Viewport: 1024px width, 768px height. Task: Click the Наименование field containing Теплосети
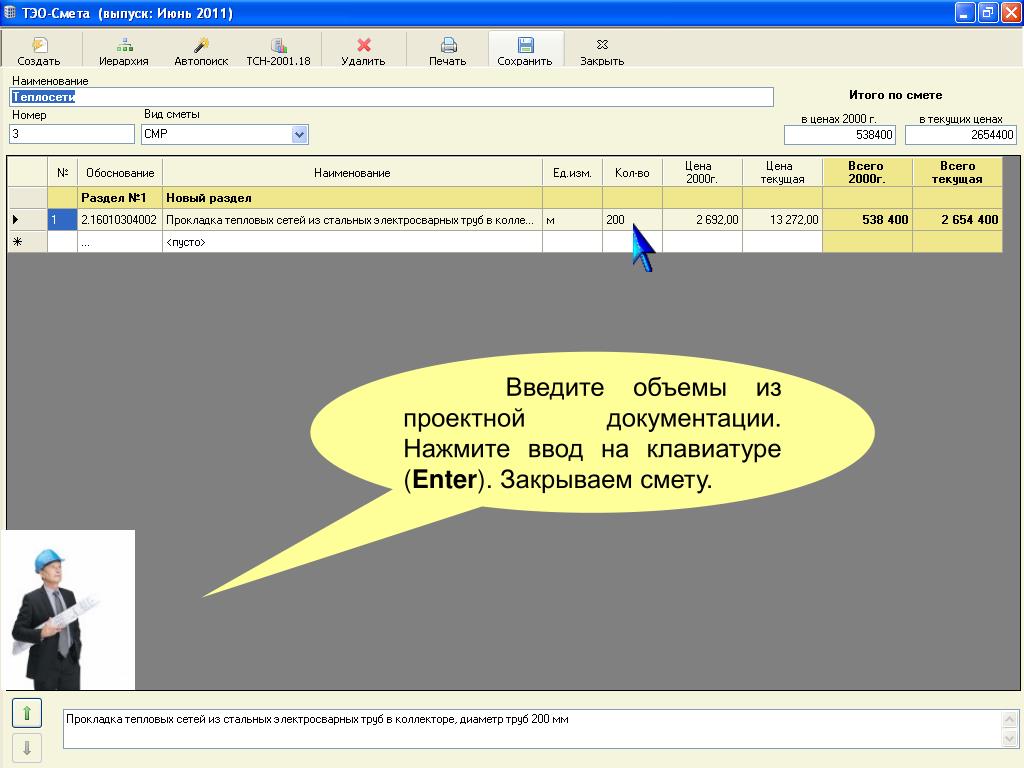pyautogui.click(x=392, y=97)
